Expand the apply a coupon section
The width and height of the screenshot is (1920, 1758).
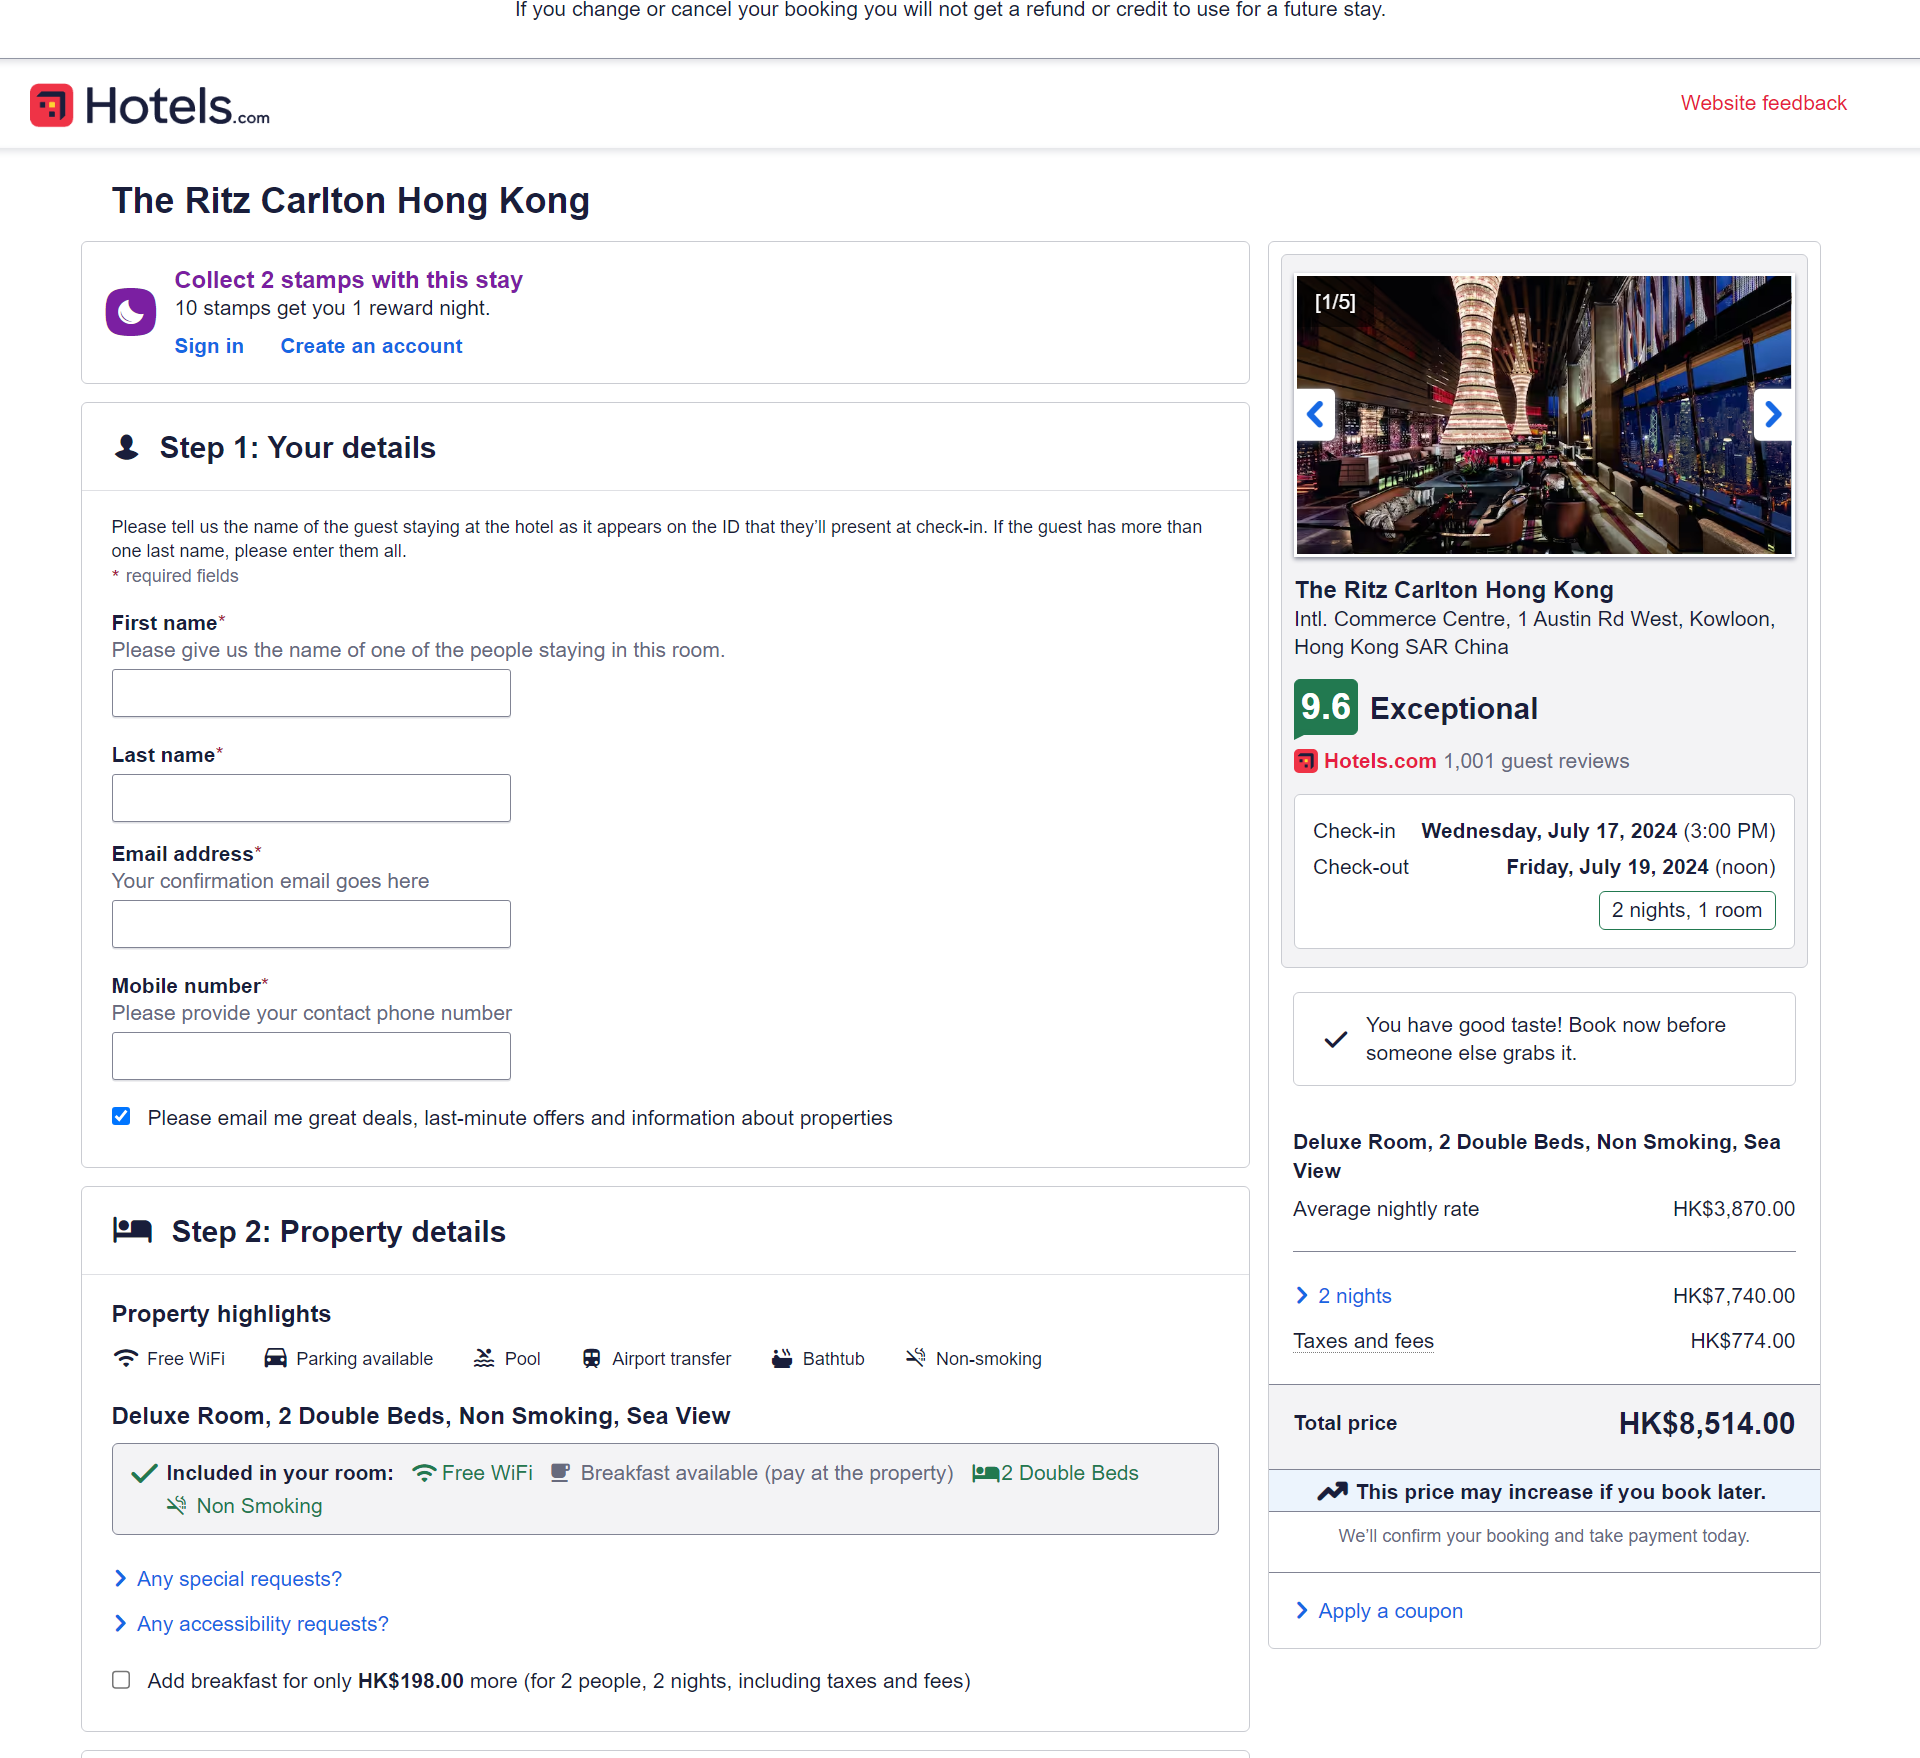pos(1390,1609)
